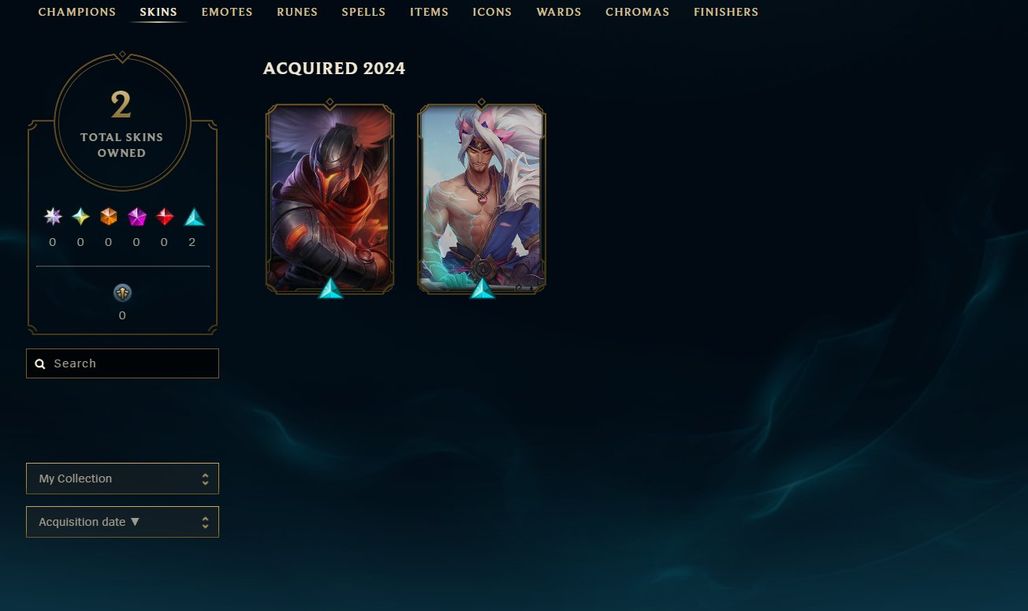
Task: Select the white-haired Yasuo skin card
Action: point(482,199)
